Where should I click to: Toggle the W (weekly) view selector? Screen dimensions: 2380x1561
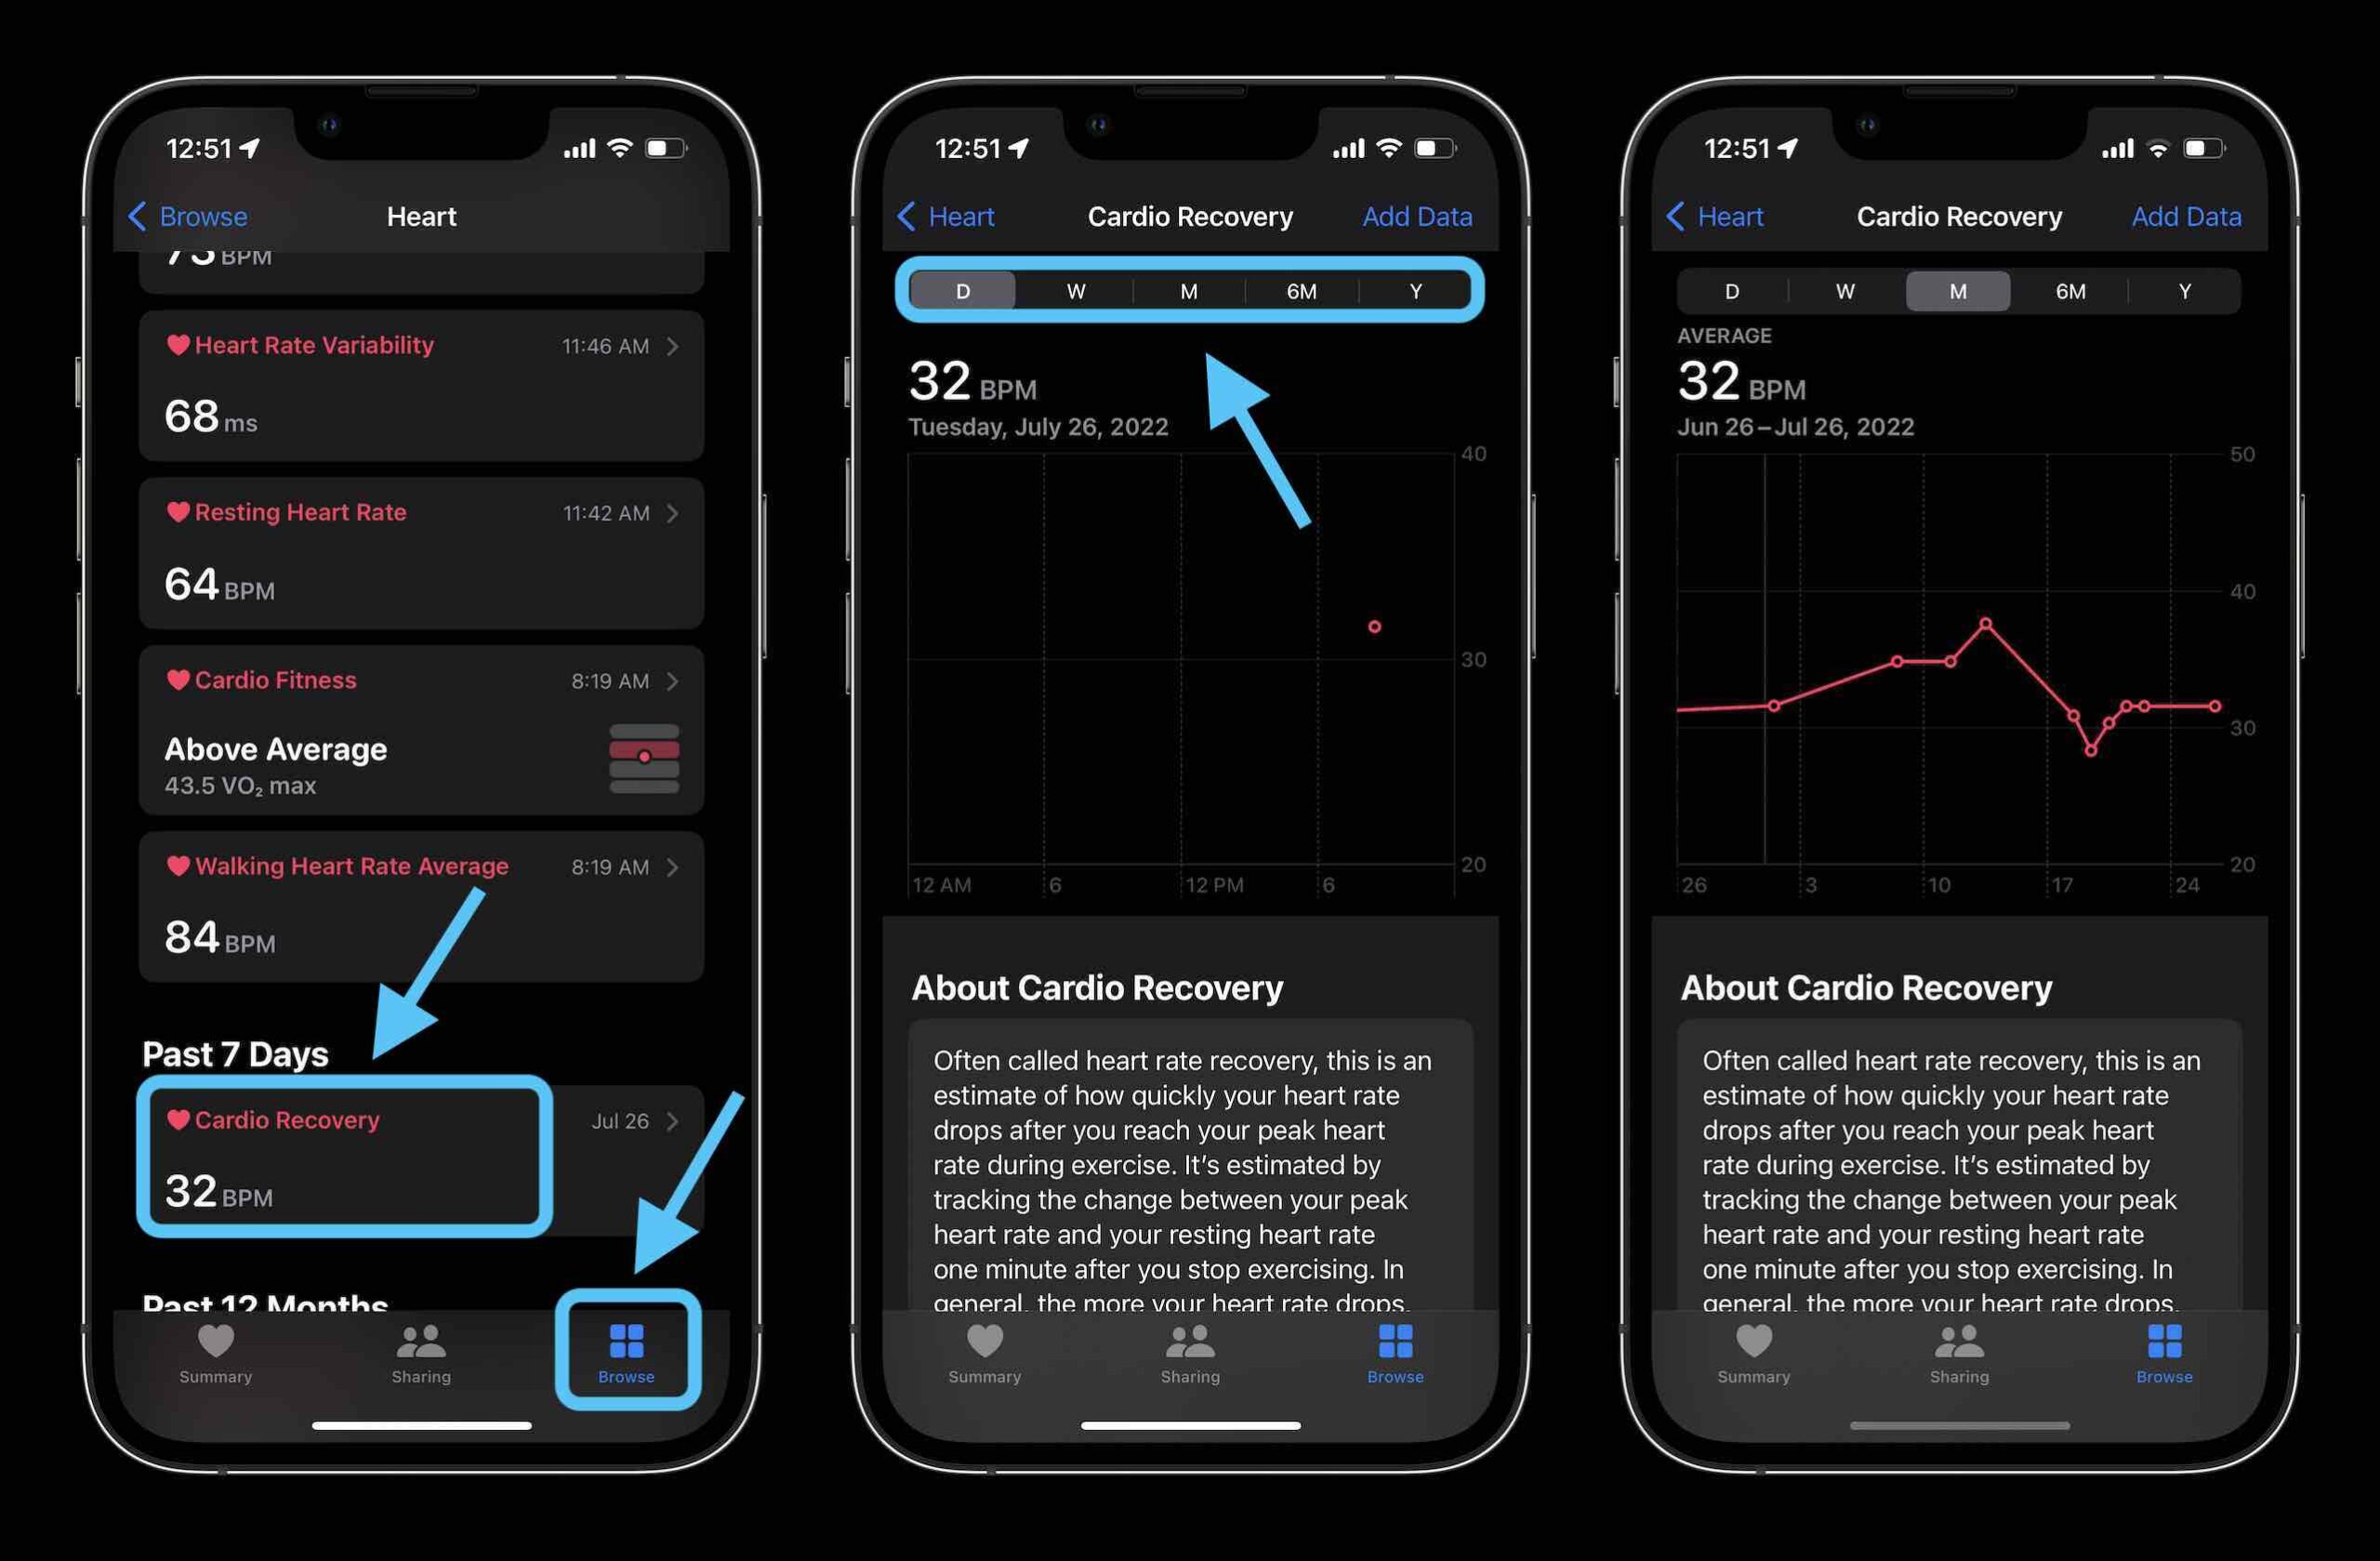tap(1075, 291)
